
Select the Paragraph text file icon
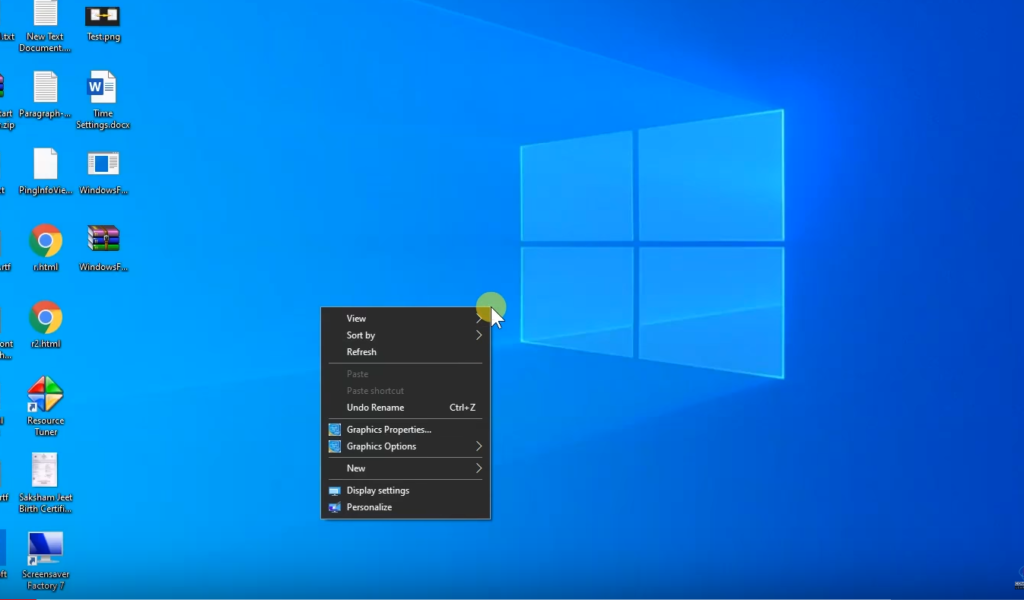click(x=45, y=95)
